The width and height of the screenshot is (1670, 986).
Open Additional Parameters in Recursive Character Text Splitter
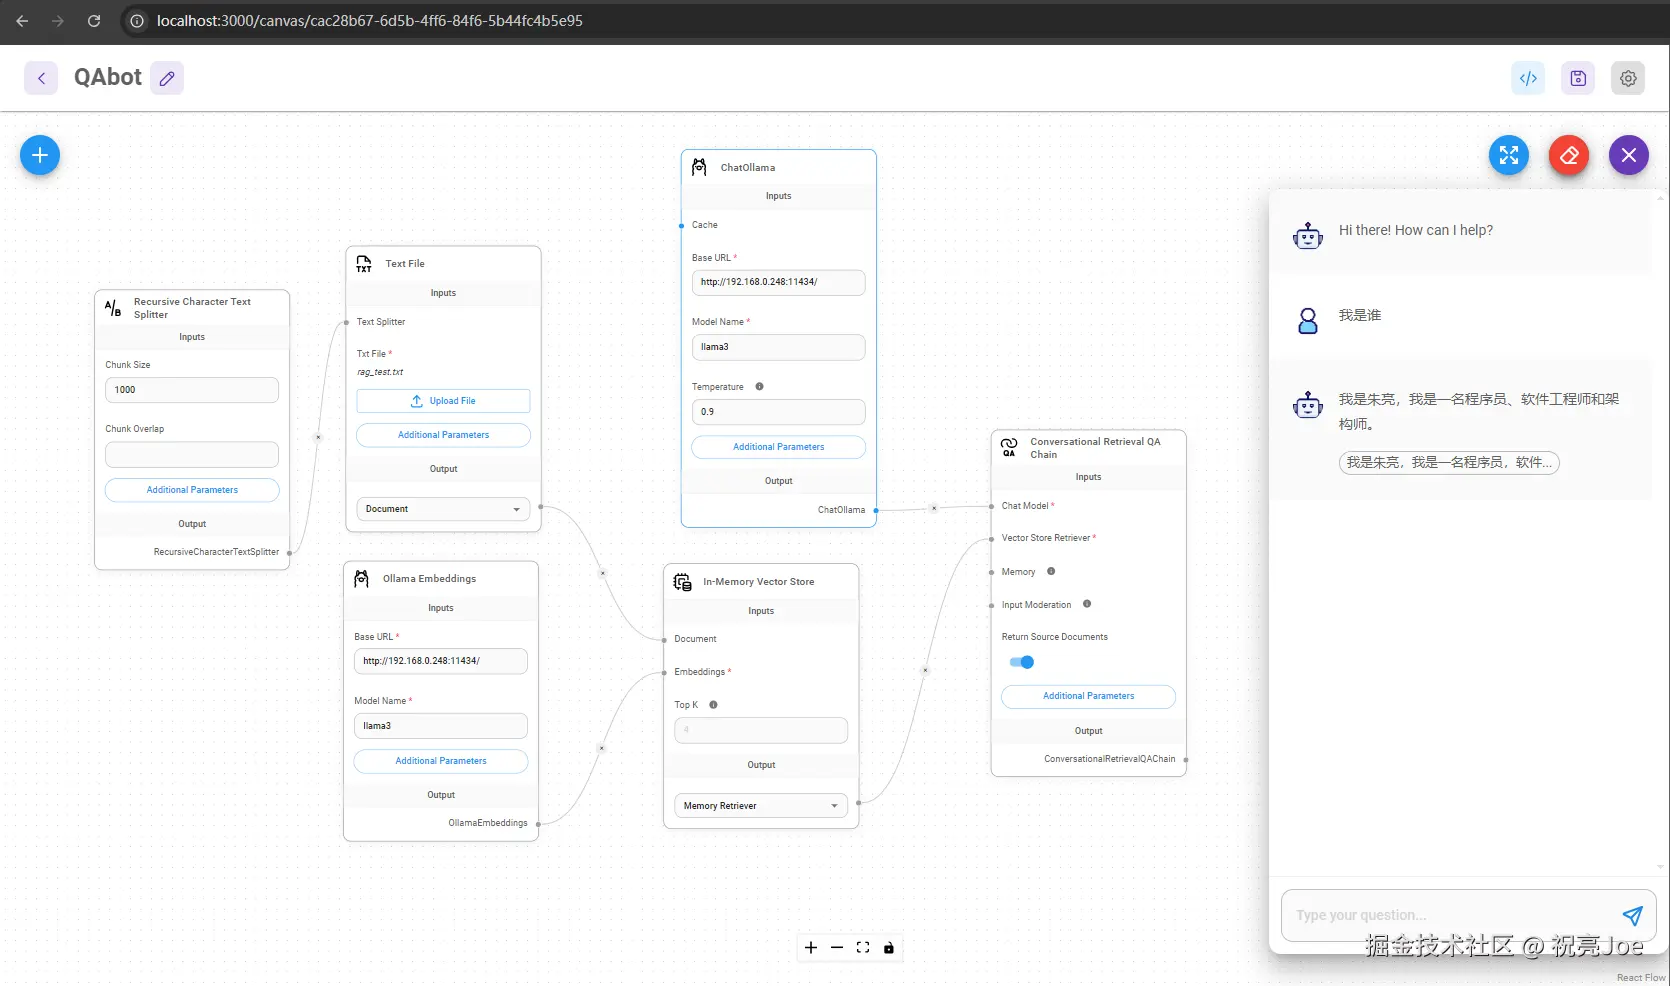coord(192,490)
